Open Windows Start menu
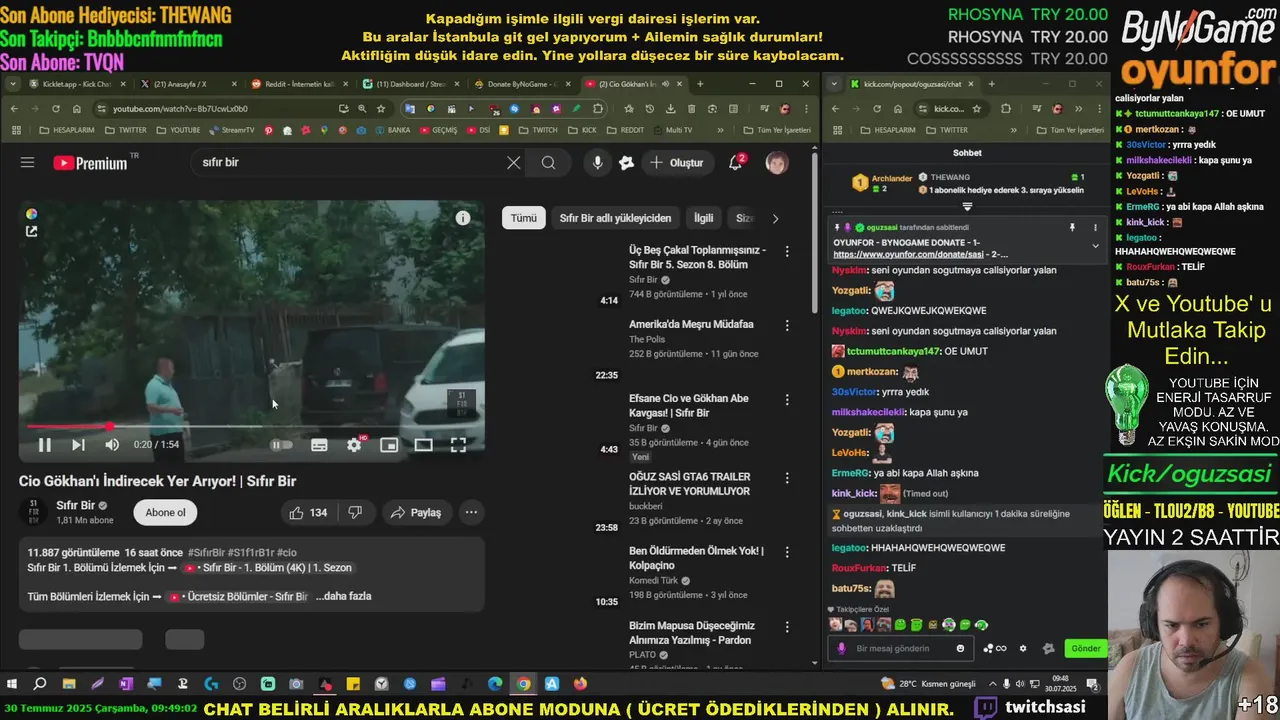The image size is (1280, 720). [12, 684]
